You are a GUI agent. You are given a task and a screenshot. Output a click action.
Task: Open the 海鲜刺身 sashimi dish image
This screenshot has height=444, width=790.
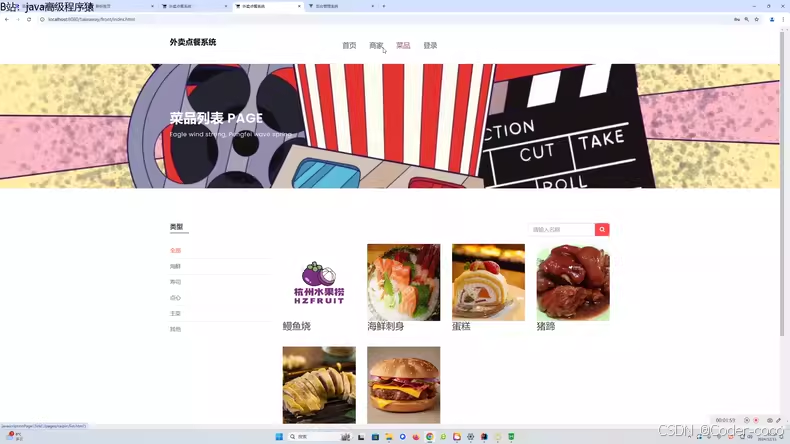(404, 282)
